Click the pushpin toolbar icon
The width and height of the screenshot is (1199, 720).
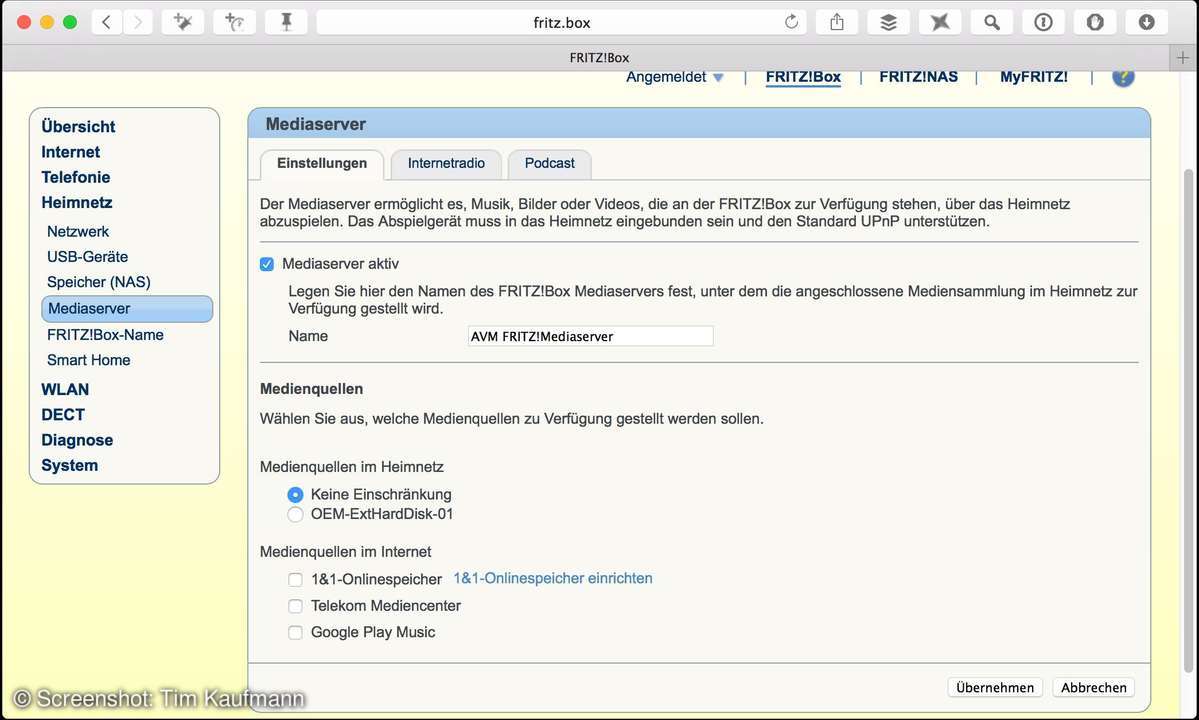point(287,22)
